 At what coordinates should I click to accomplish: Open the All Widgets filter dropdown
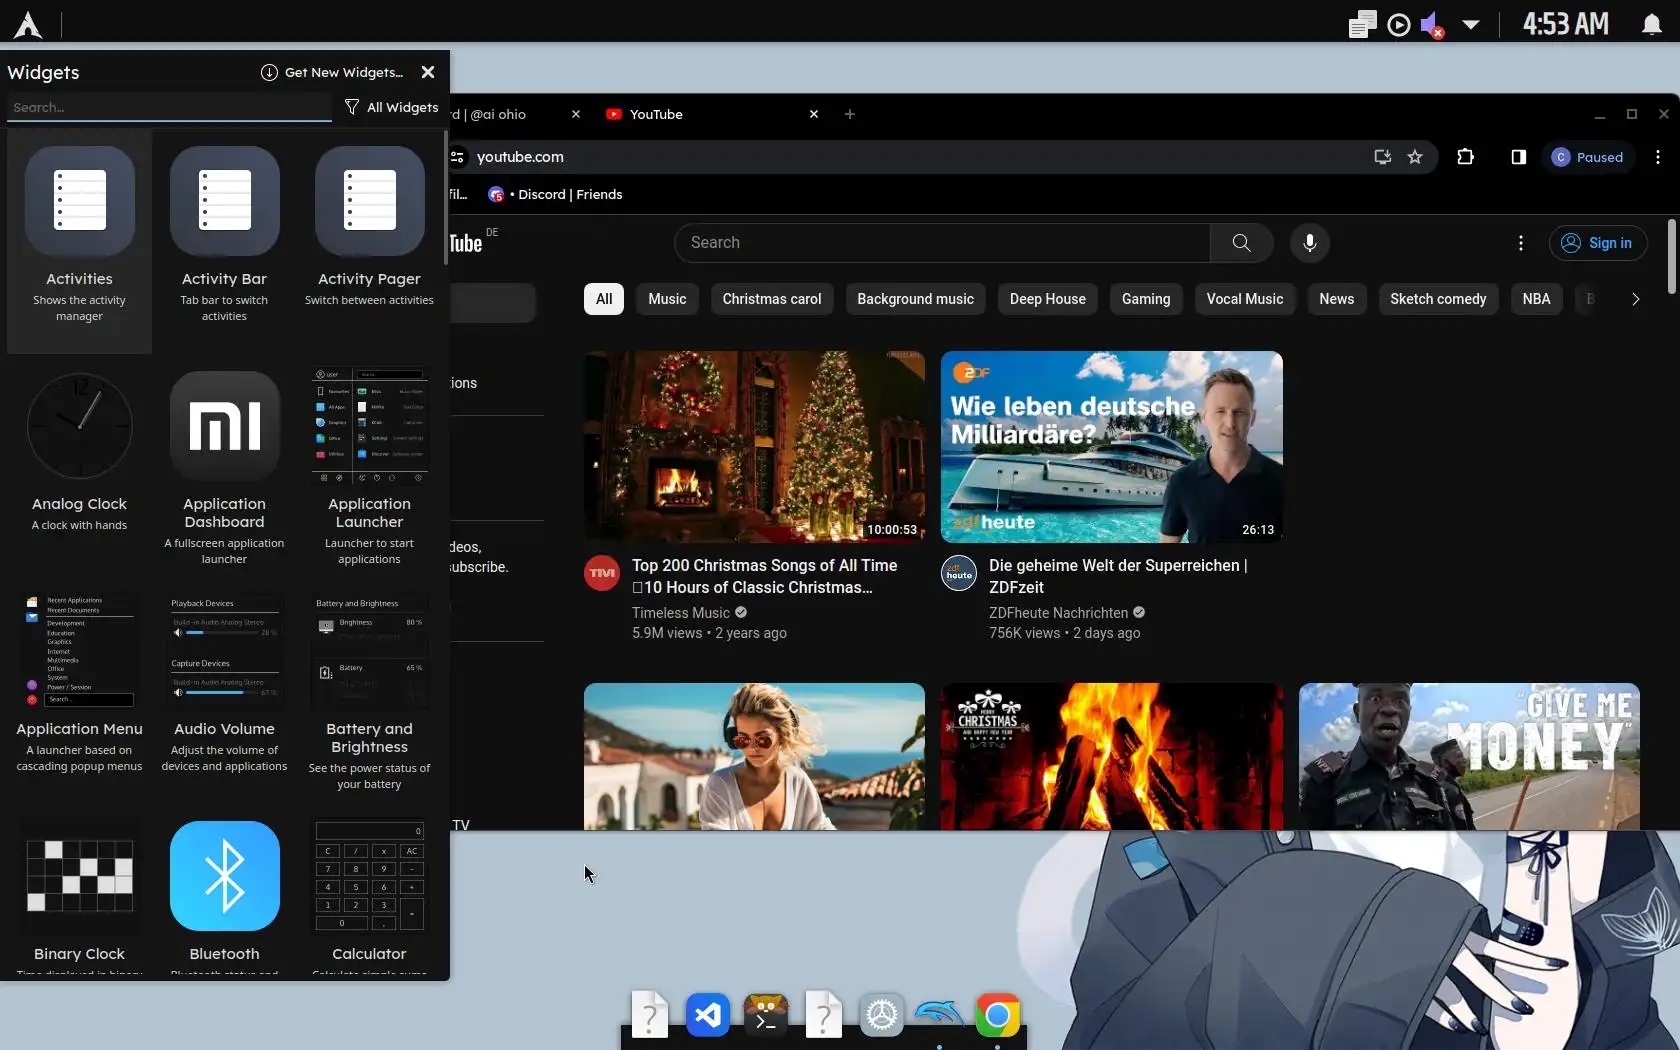pyautogui.click(x=391, y=107)
